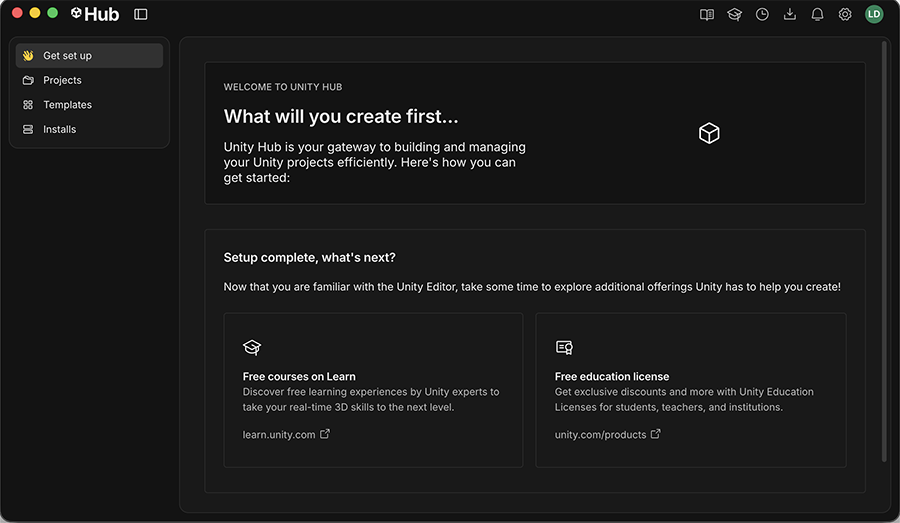Open the downloads icon
The width and height of the screenshot is (900, 523).
point(790,14)
